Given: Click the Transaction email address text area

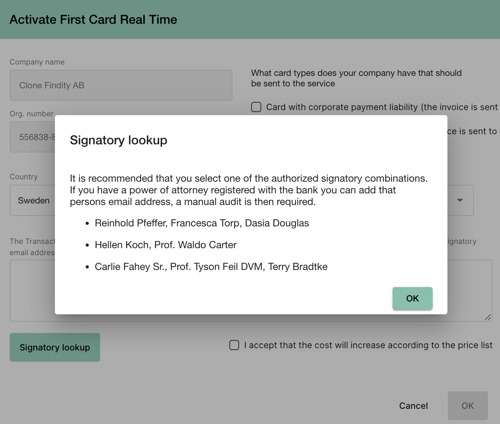Looking at the screenshot, I should (32, 290).
